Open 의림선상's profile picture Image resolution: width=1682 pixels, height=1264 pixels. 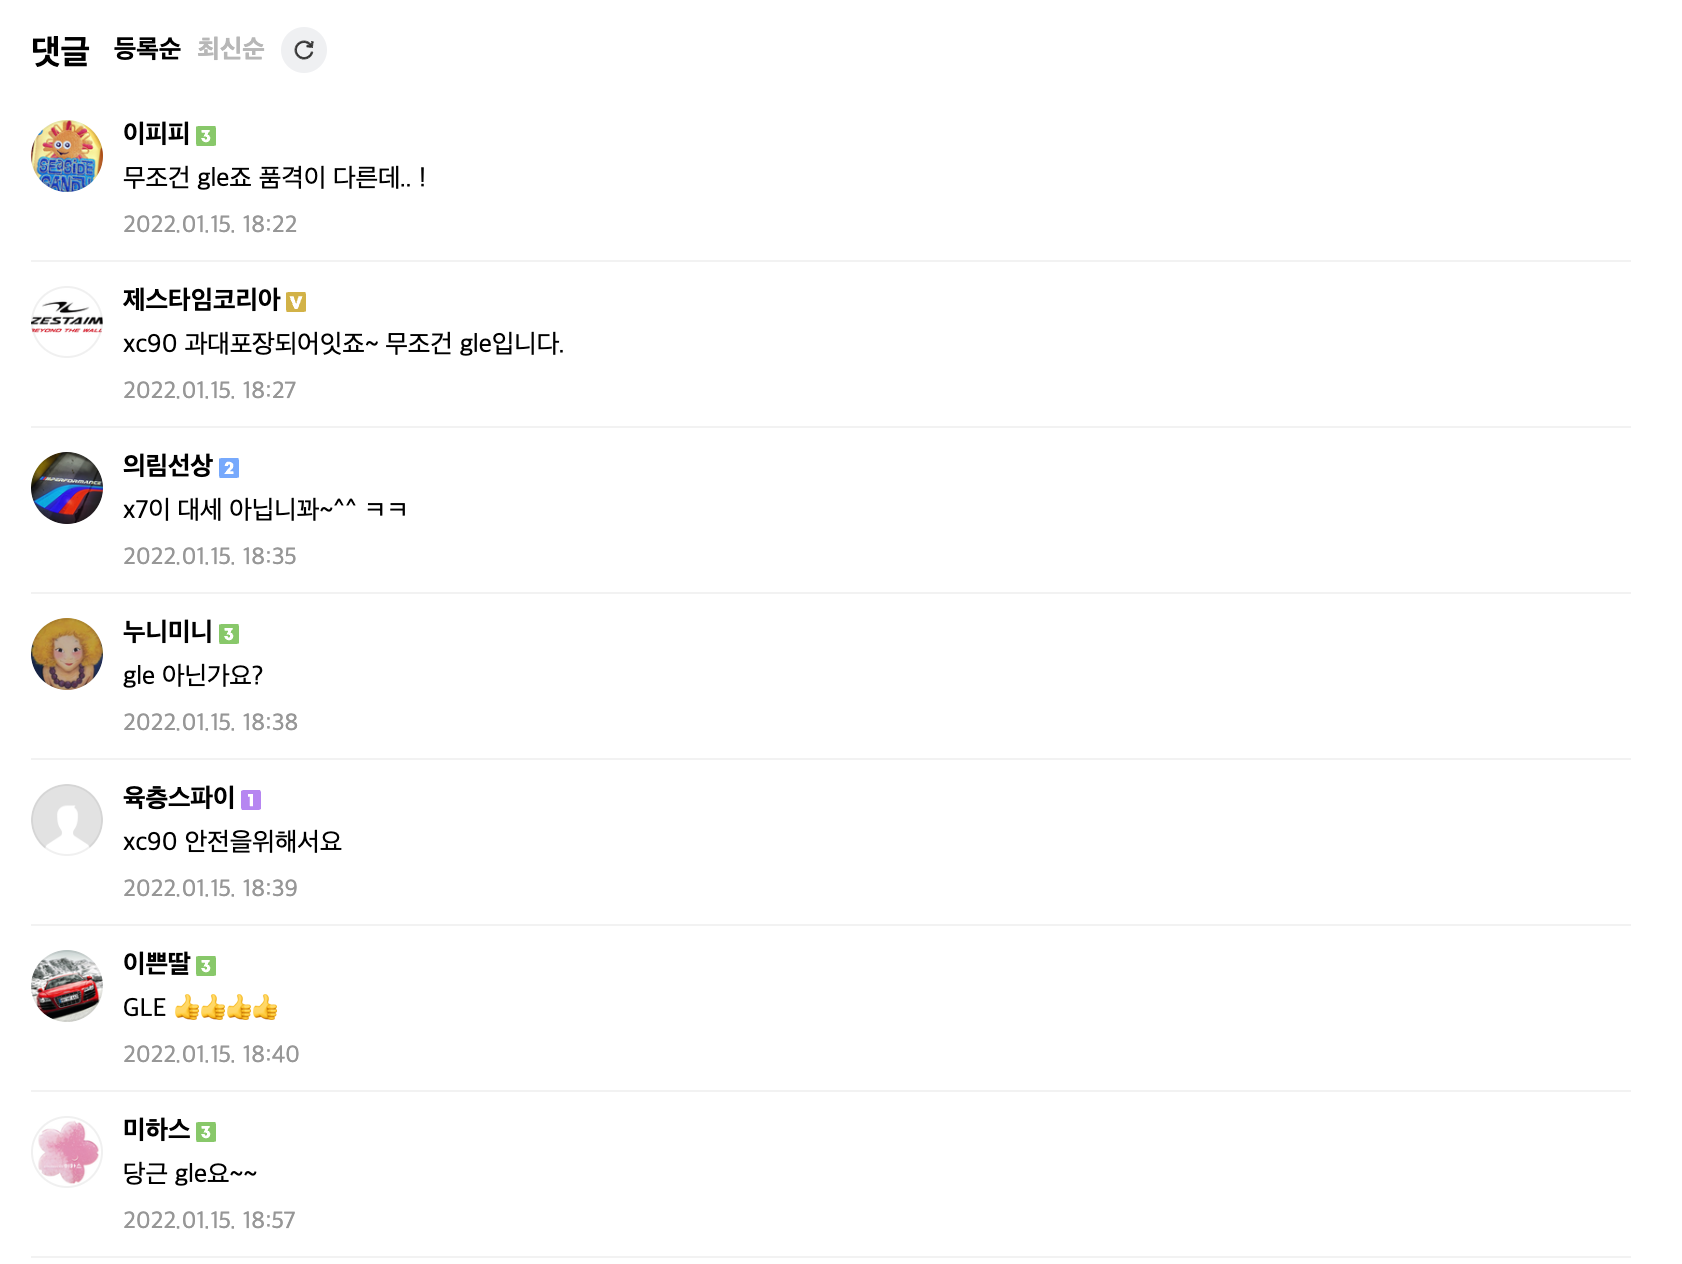tap(67, 488)
